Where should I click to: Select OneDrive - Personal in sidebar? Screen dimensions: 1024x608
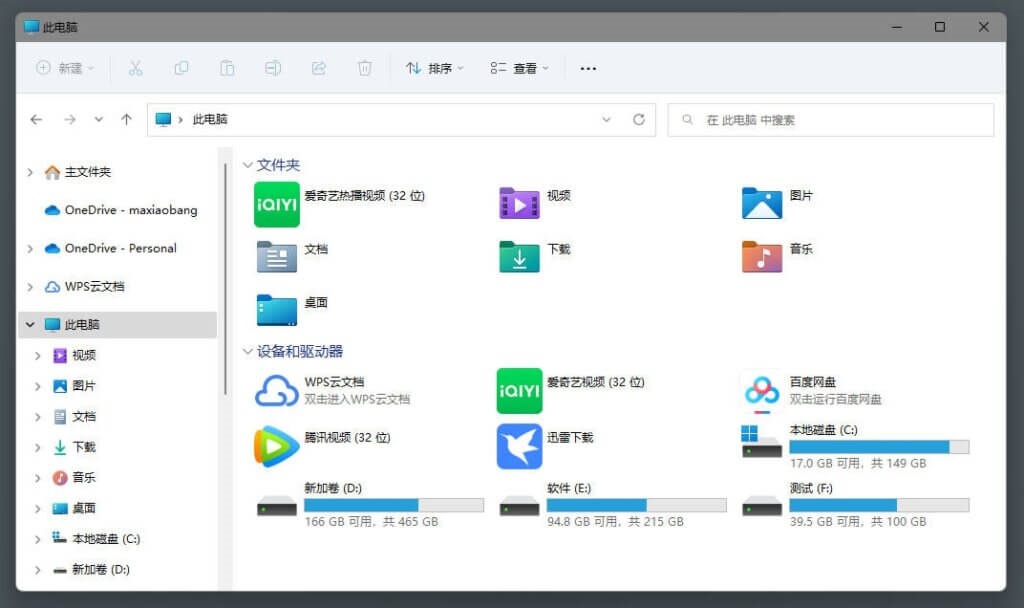pos(120,248)
